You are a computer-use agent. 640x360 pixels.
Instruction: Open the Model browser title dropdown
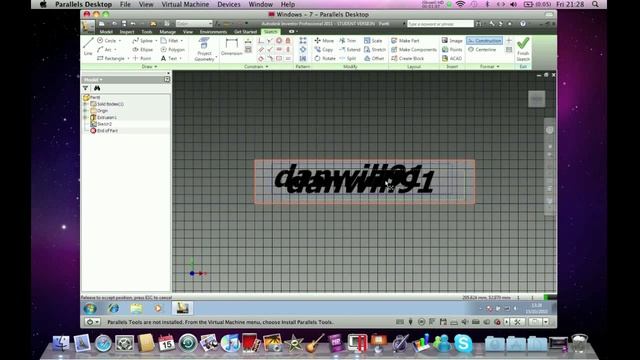(93, 80)
